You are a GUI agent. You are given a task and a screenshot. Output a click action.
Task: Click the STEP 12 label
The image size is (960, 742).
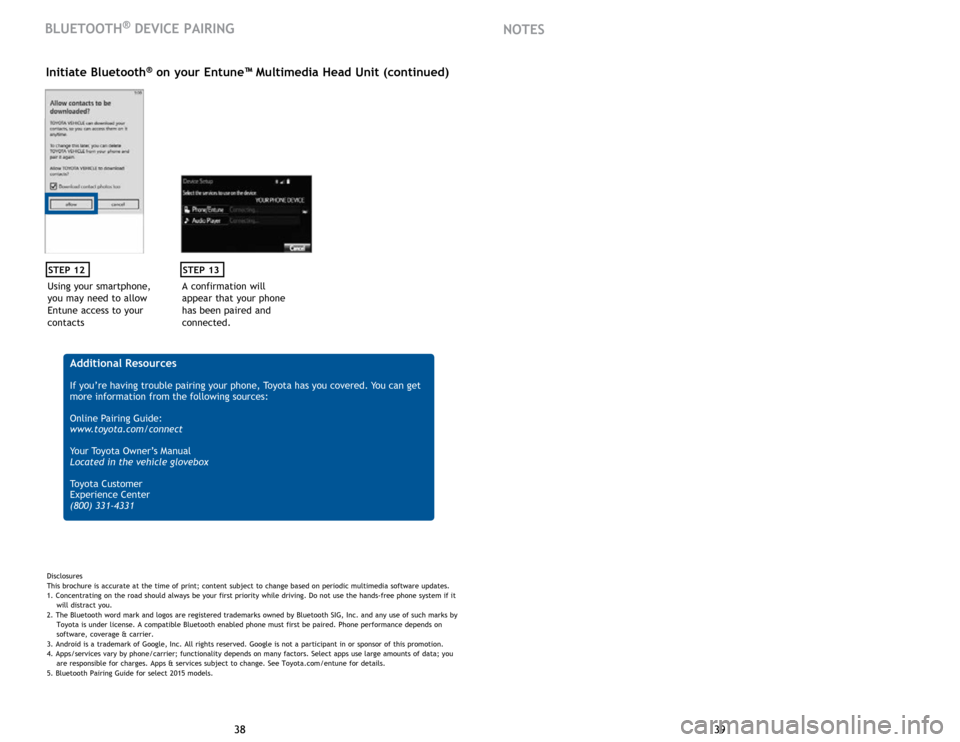(67, 269)
